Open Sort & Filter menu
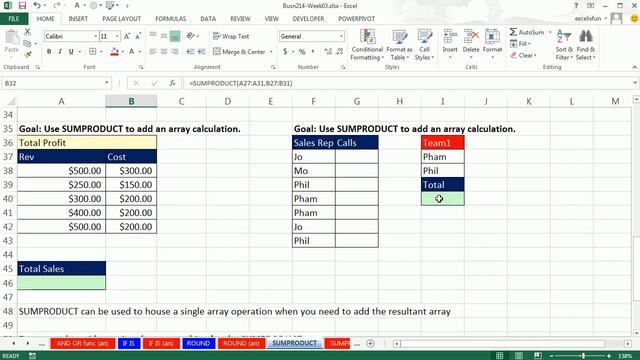 (x=564, y=45)
